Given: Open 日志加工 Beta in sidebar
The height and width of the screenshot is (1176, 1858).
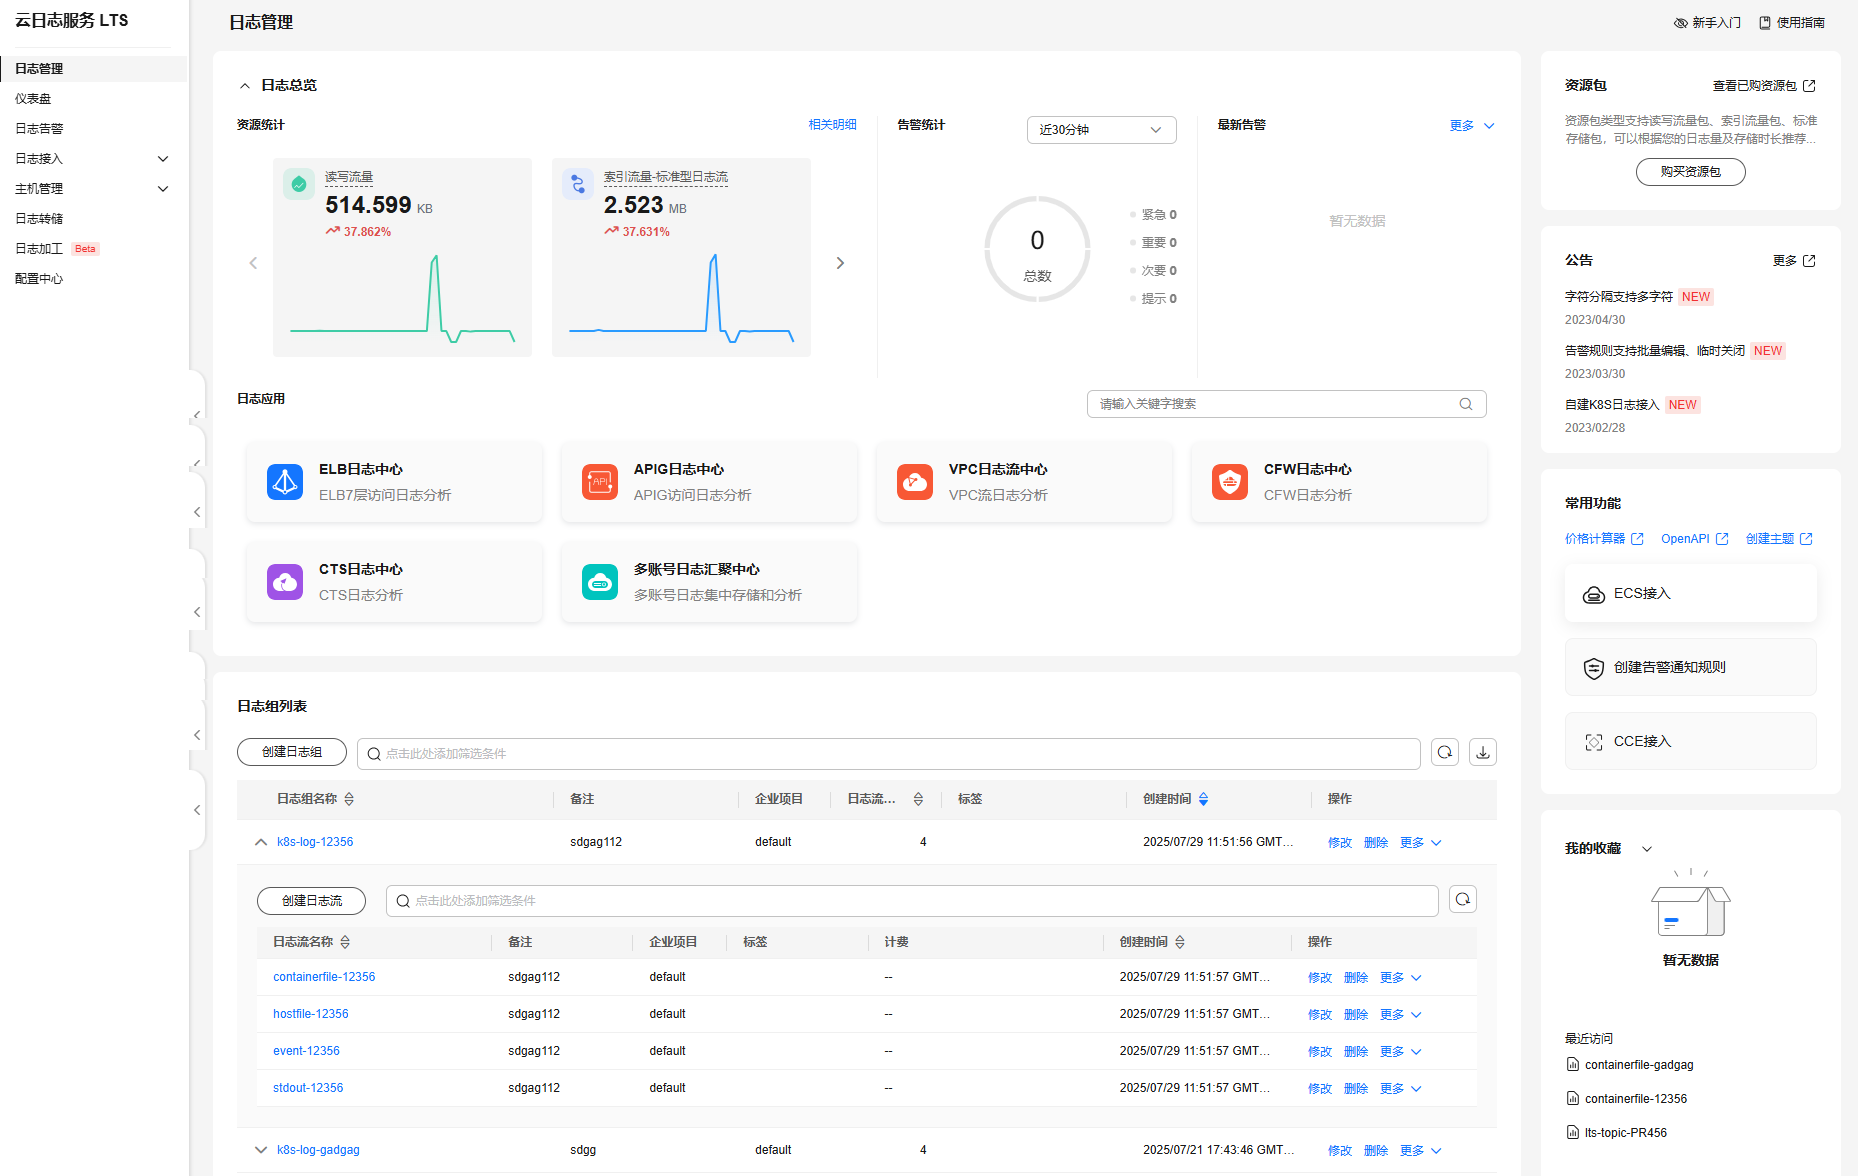Looking at the screenshot, I should [x=57, y=249].
